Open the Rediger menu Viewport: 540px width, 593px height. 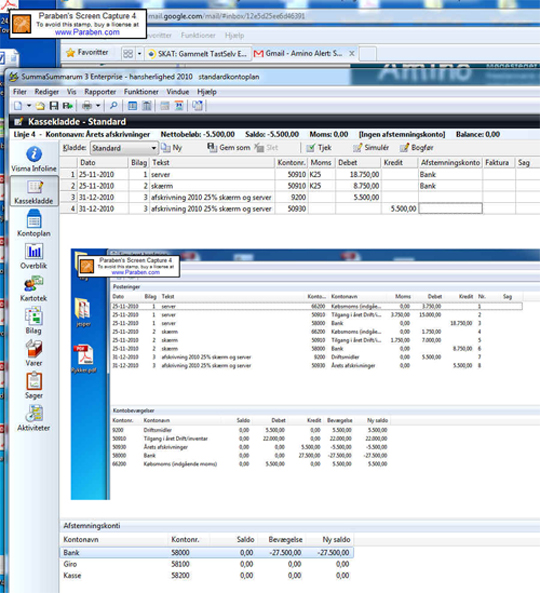point(47,92)
